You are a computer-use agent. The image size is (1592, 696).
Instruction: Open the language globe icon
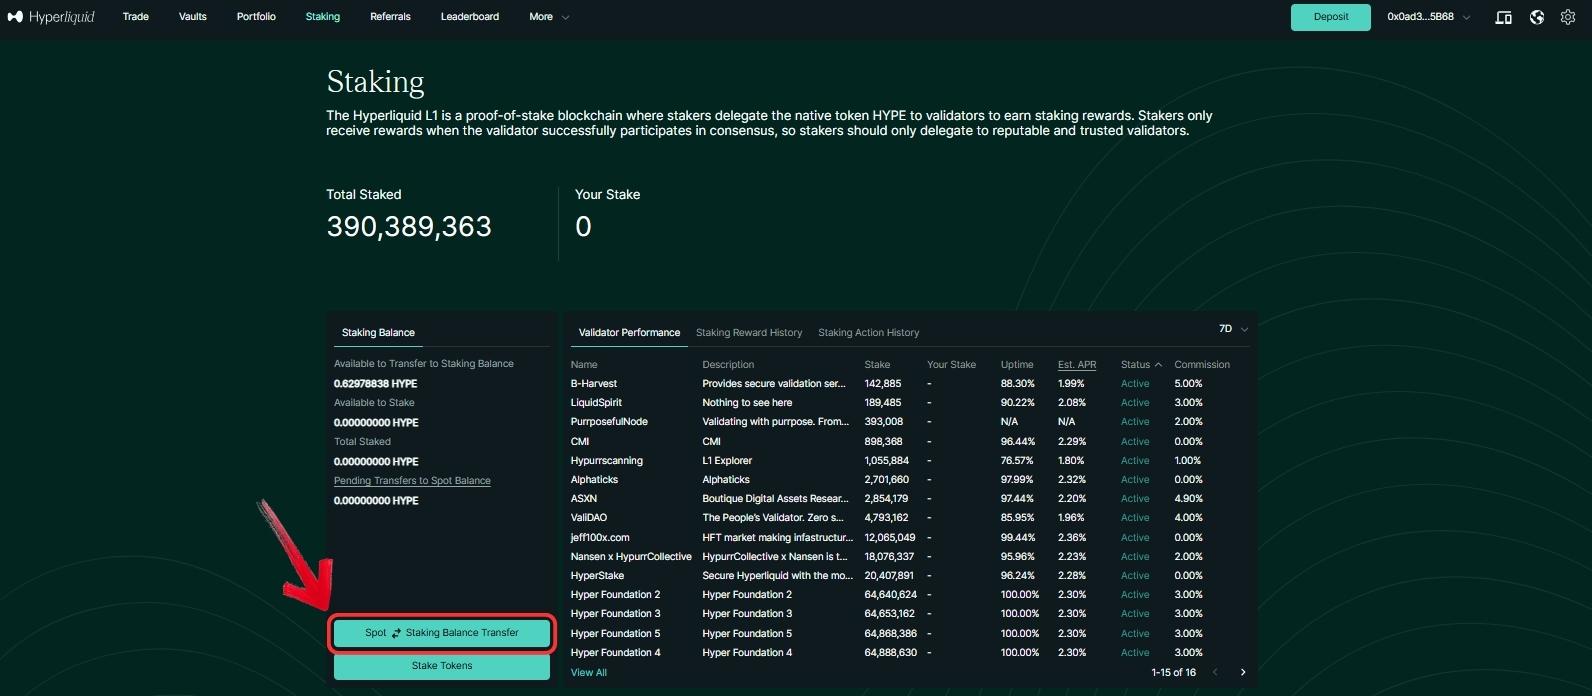click(1537, 17)
